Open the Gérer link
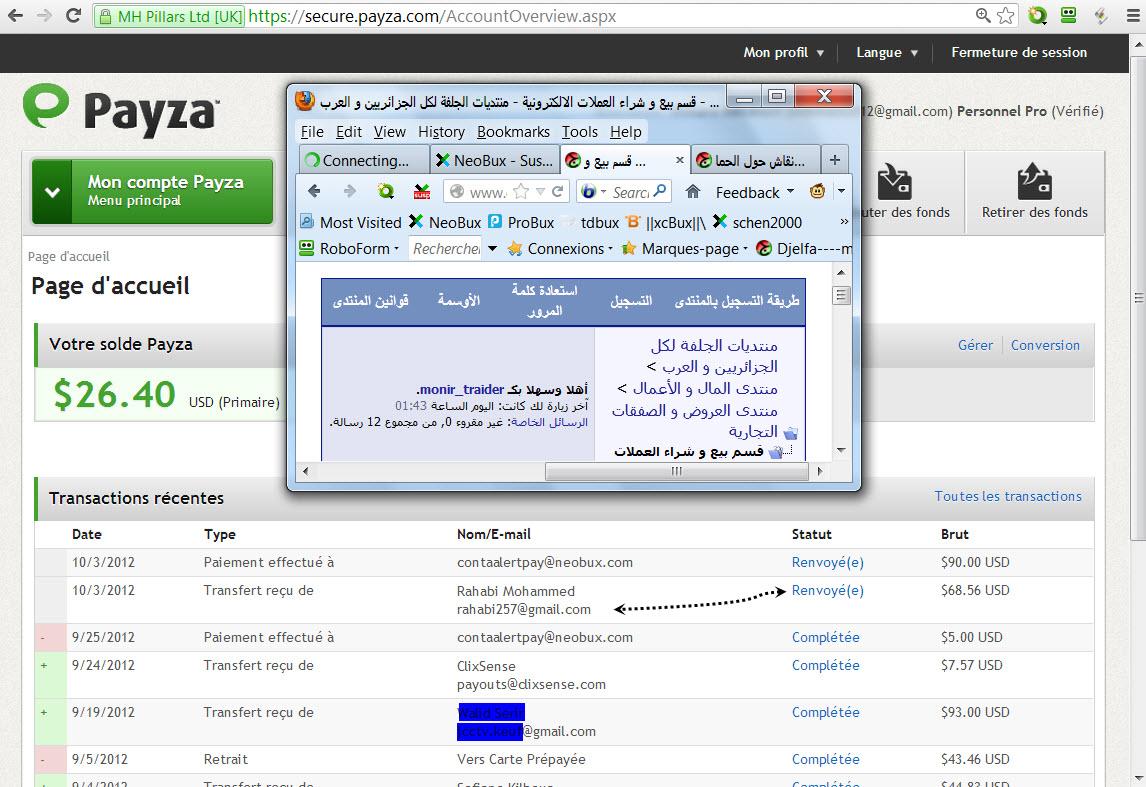The width and height of the screenshot is (1146, 787). pyautogui.click(x=975, y=345)
